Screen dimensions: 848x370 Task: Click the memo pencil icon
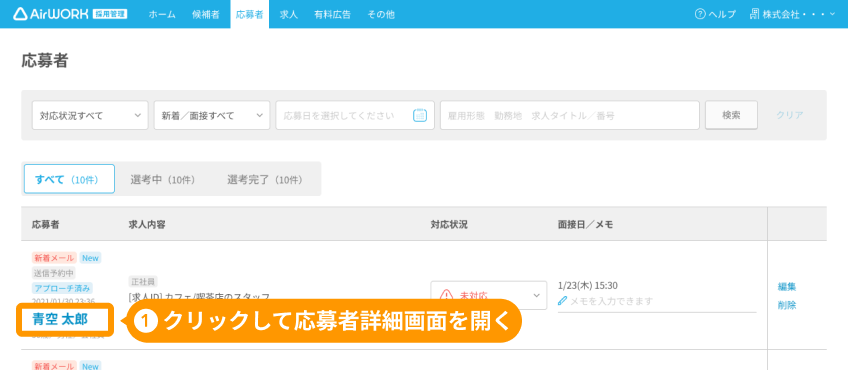point(562,301)
